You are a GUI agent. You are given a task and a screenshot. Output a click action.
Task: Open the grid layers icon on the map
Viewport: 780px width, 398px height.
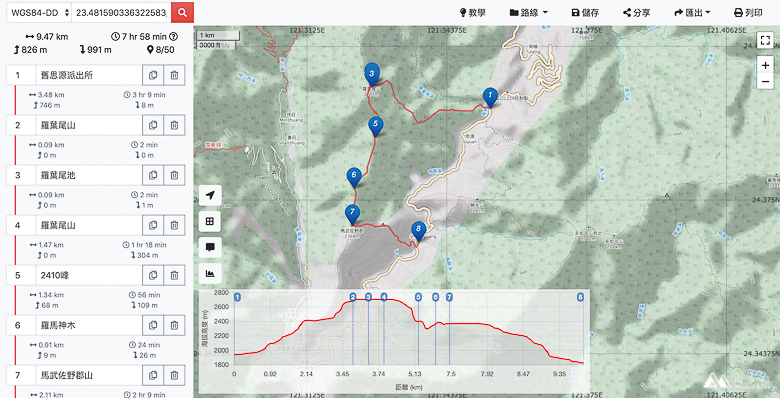tap(210, 221)
